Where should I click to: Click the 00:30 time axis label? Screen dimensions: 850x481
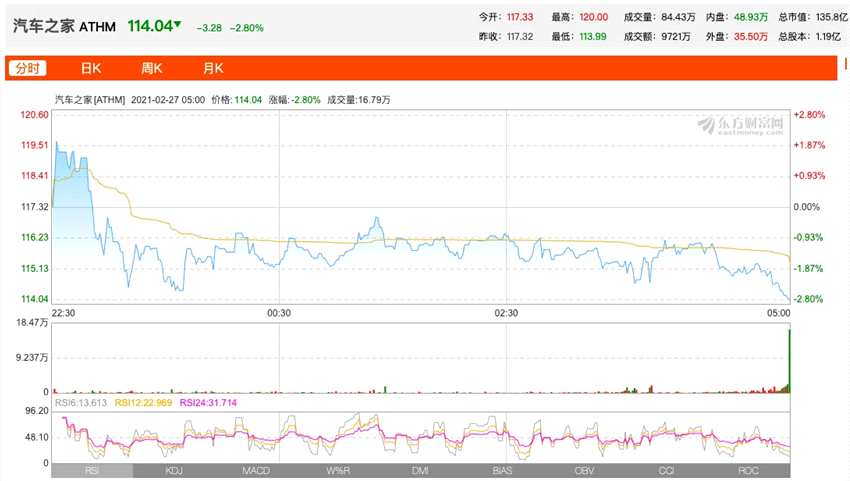(279, 313)
